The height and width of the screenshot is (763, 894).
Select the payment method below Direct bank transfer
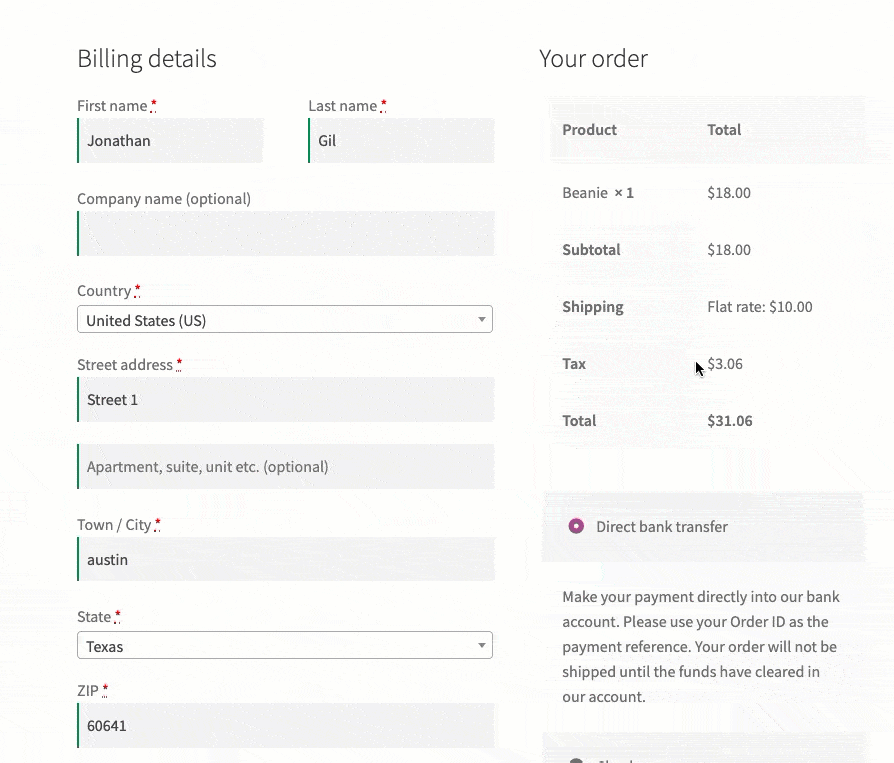pos(575,760)
